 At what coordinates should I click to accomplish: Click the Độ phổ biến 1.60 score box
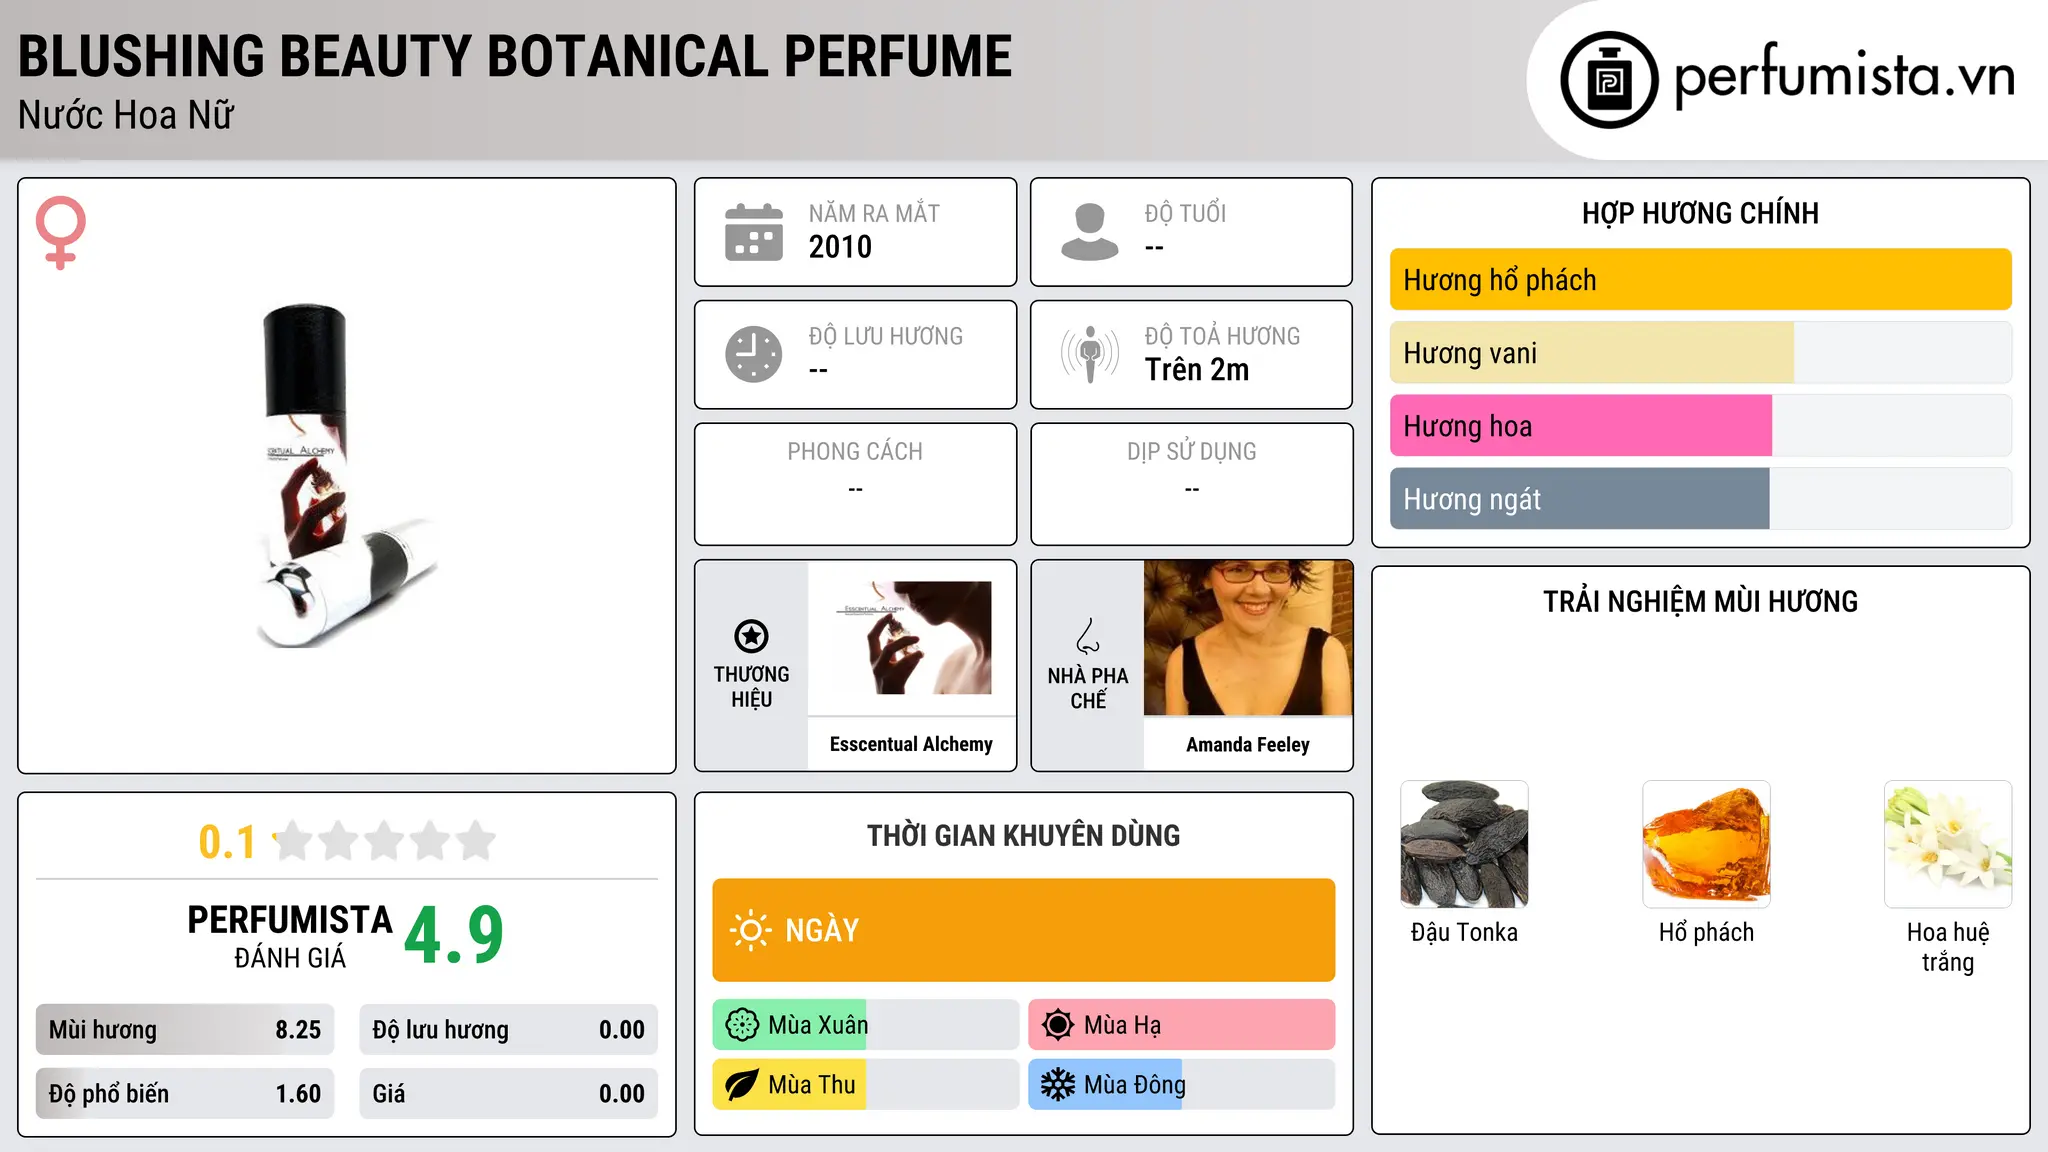click(x=185, y=1094)
